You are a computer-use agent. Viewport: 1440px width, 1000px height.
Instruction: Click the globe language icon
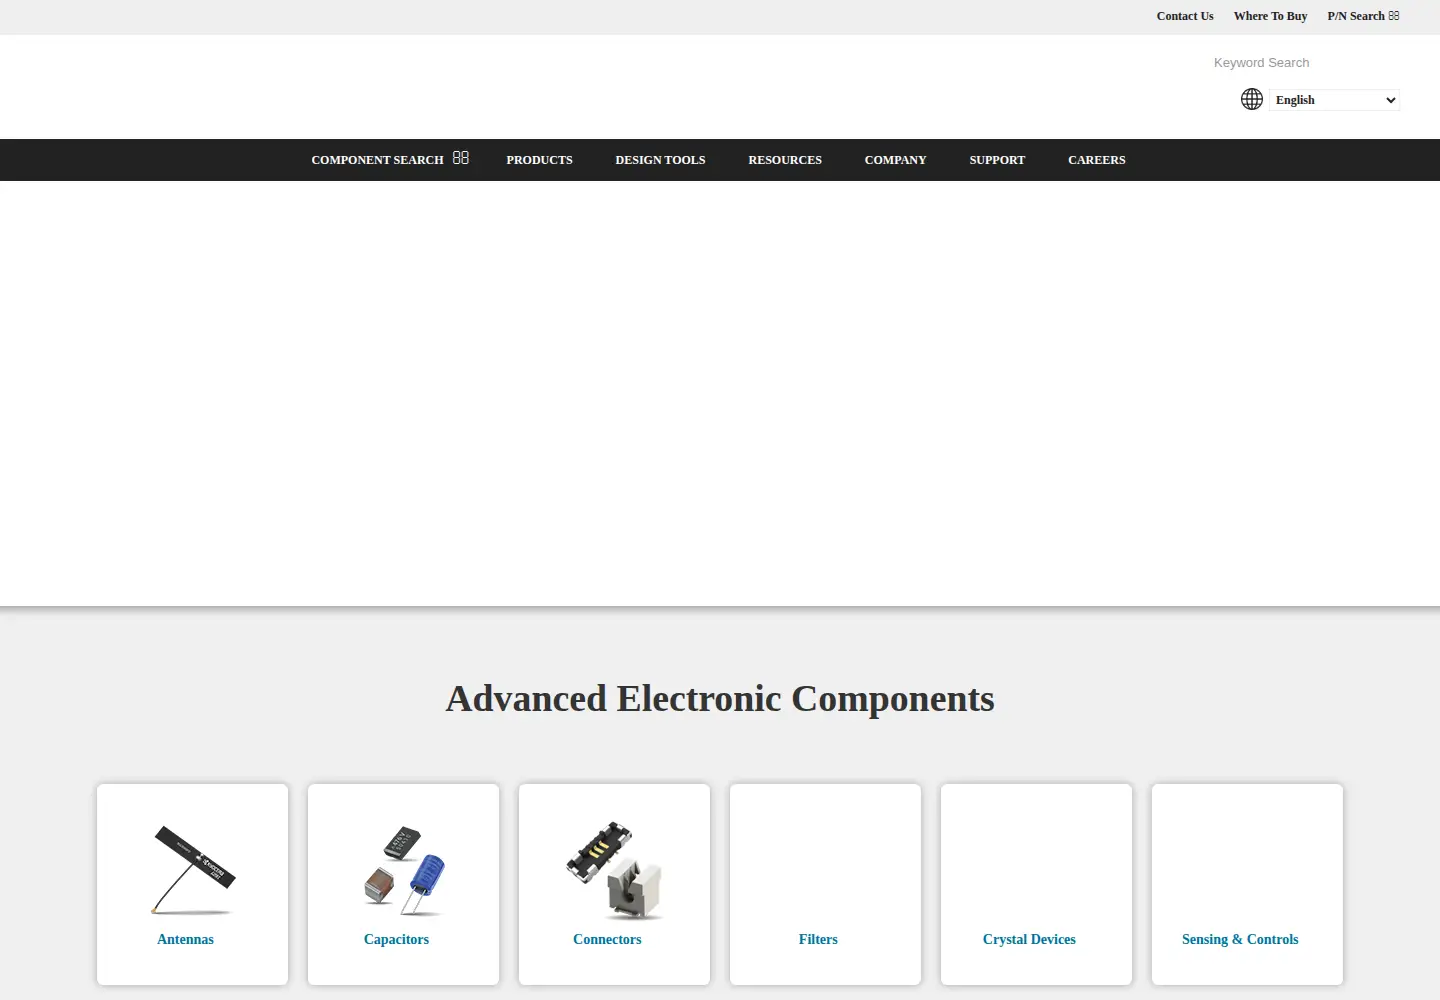tap(1252, 99)
